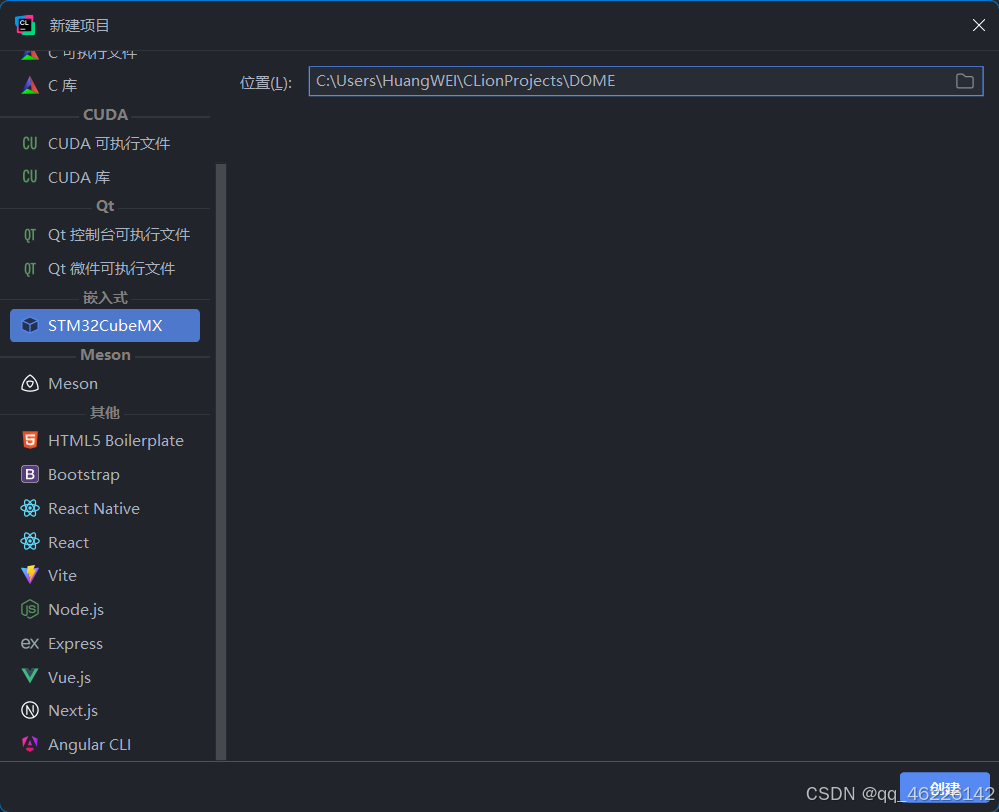Close the 新建项目 dialog
The height and width of the screenshot is (812, 999).
979,25
